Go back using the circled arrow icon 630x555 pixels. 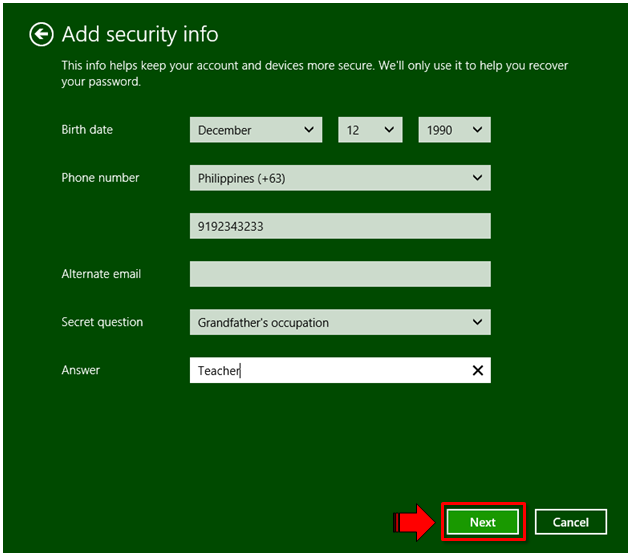pos(41,35)
